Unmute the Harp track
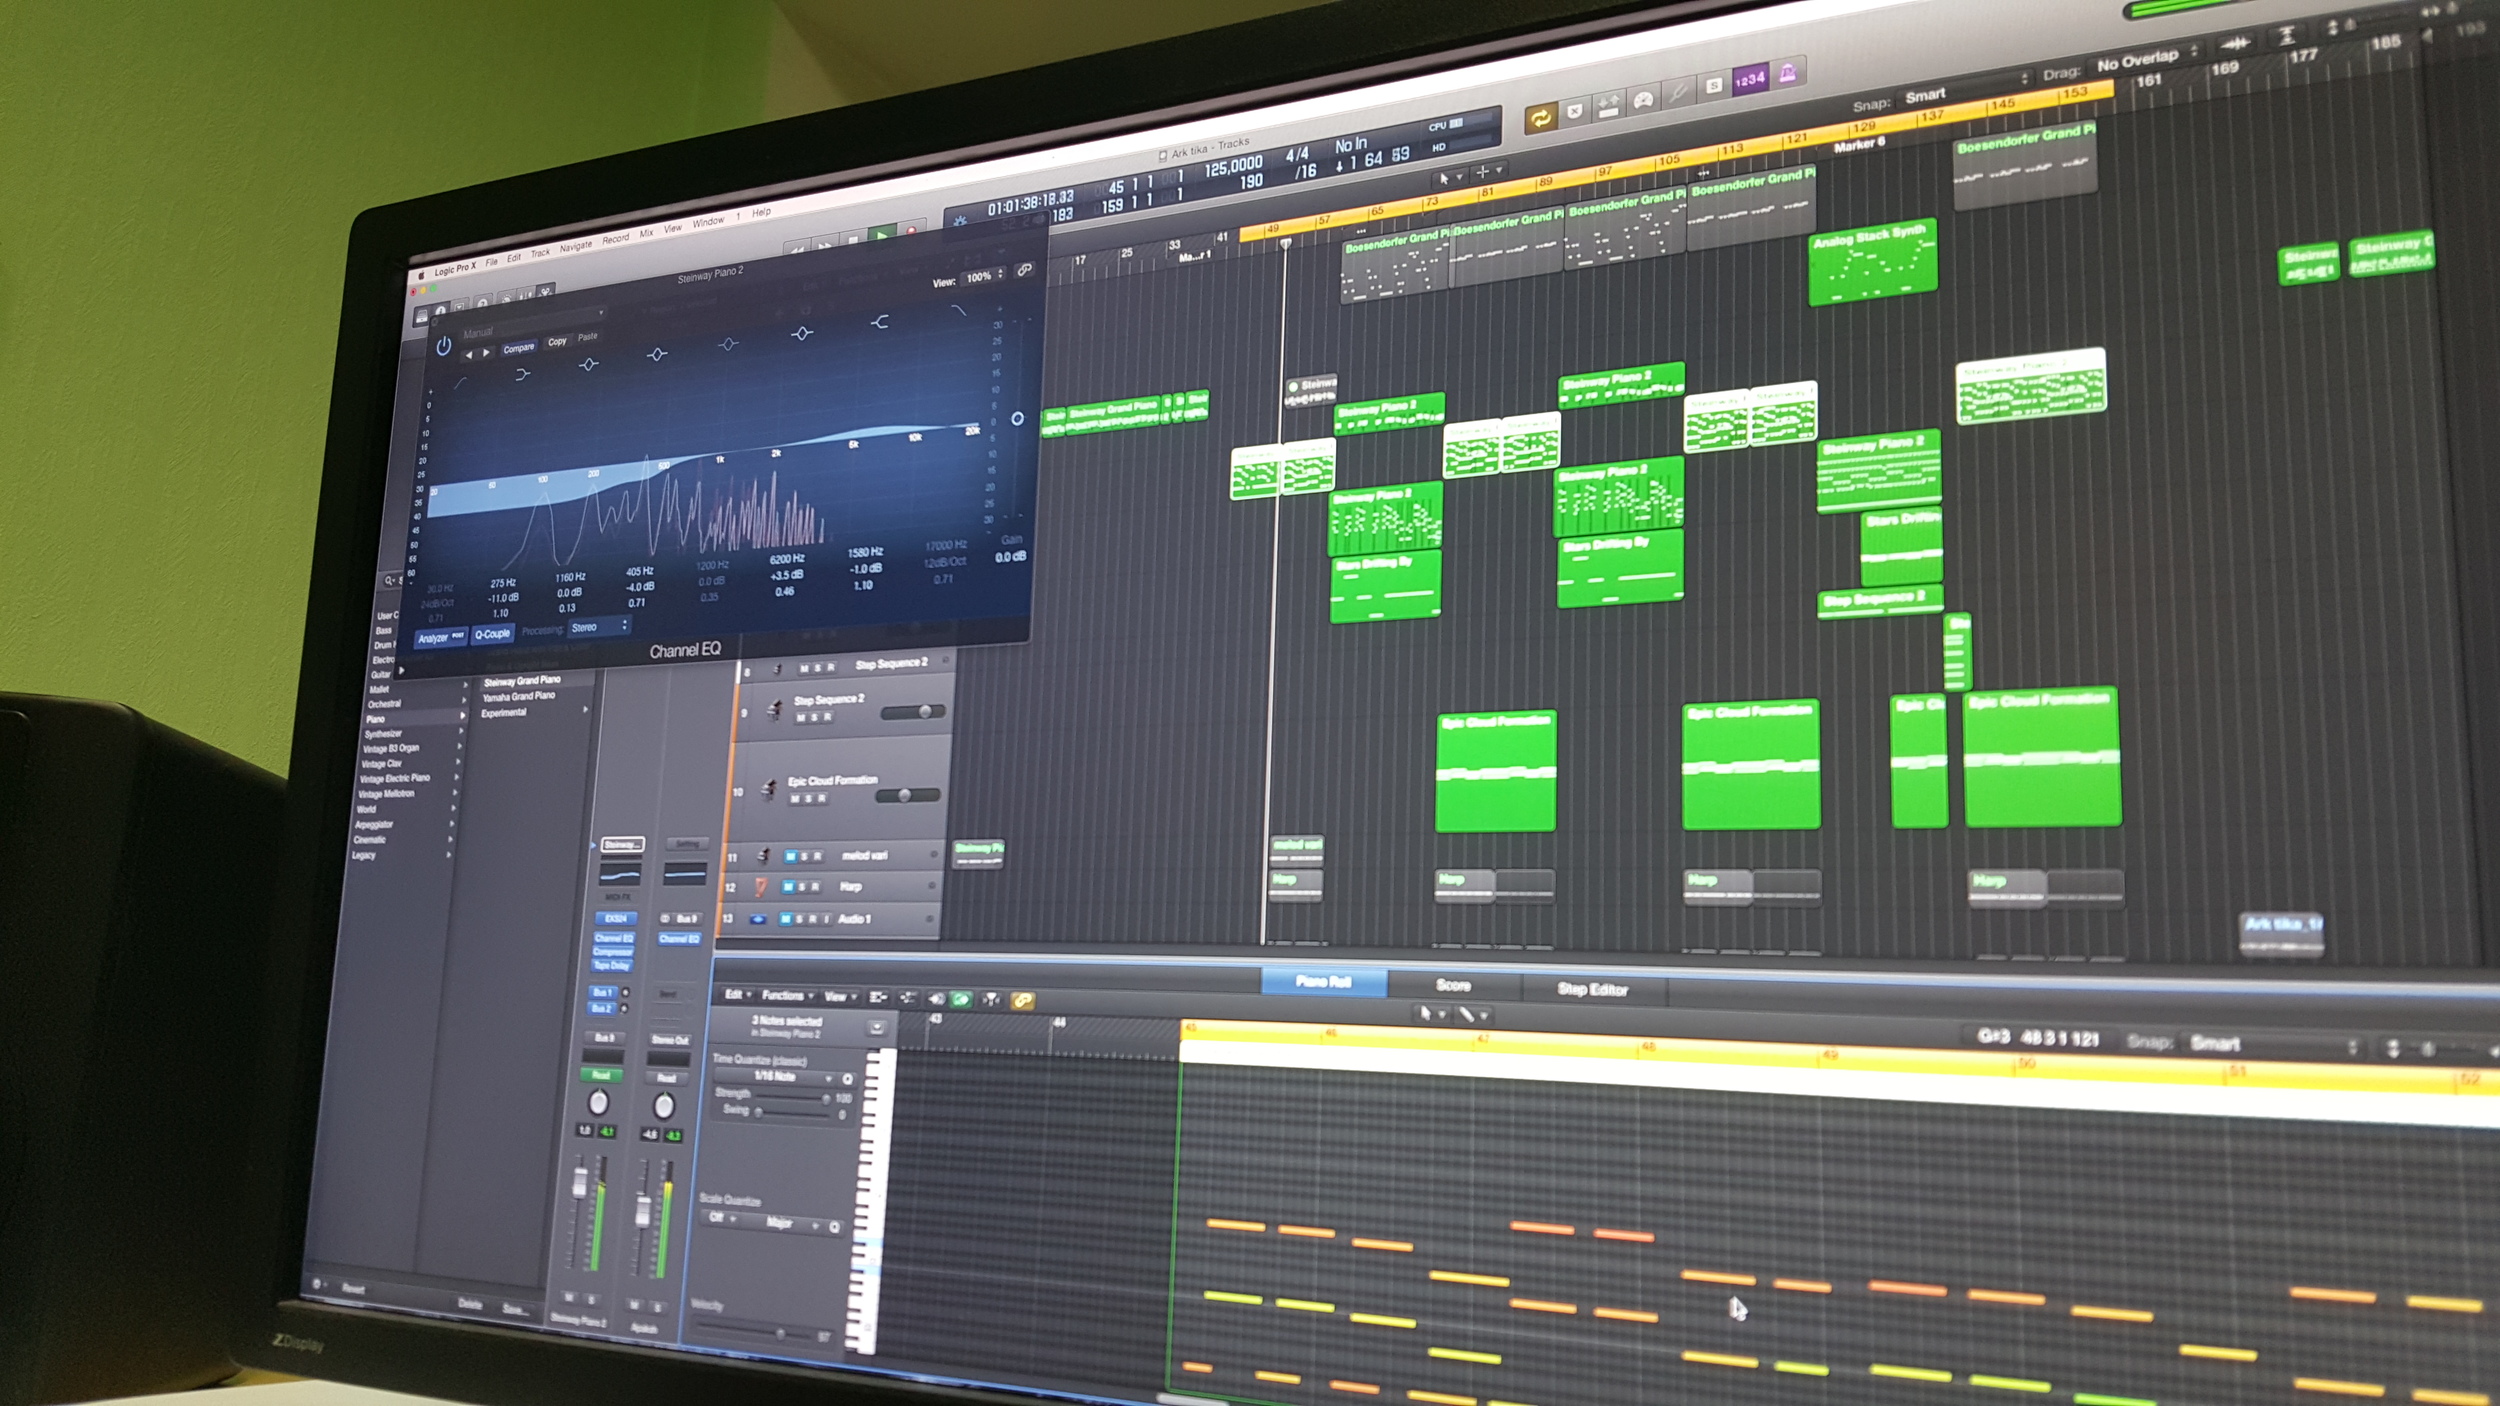The width and height of the screenshot is (2500, 1406). pos(787,887)
